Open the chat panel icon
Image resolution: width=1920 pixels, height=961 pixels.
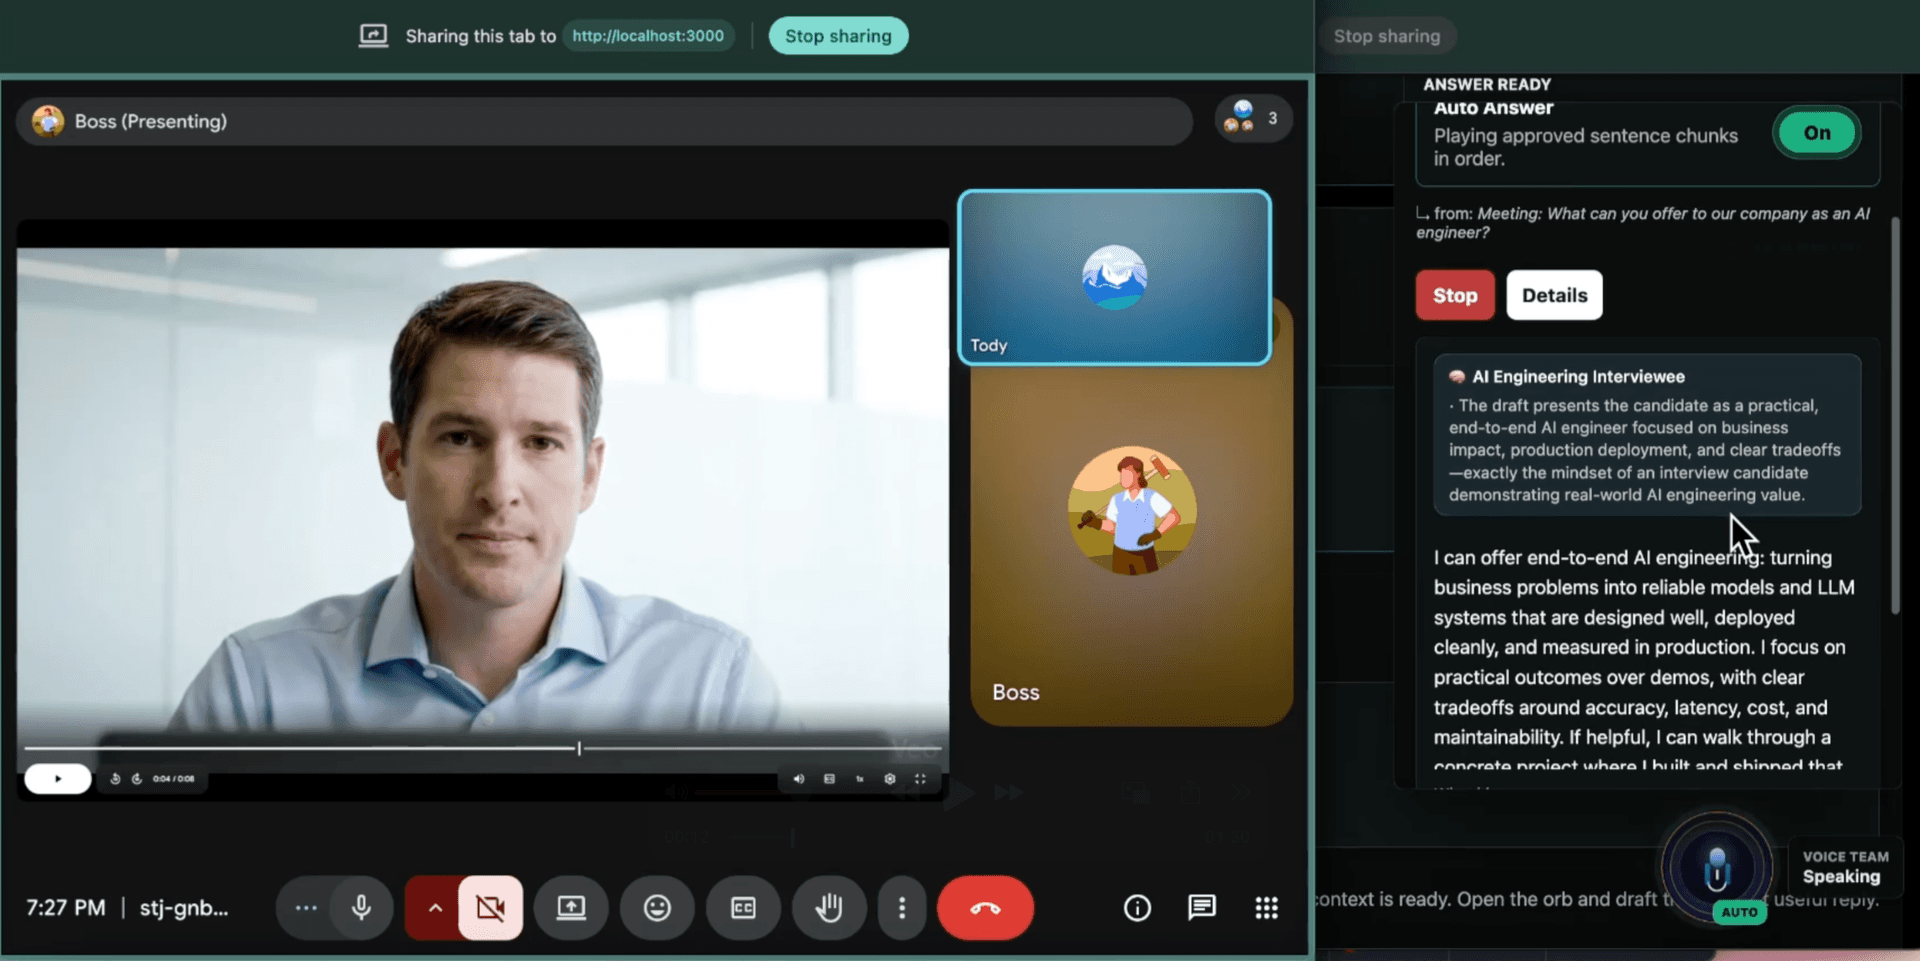pyautogui.click(x=1202, y=908)
